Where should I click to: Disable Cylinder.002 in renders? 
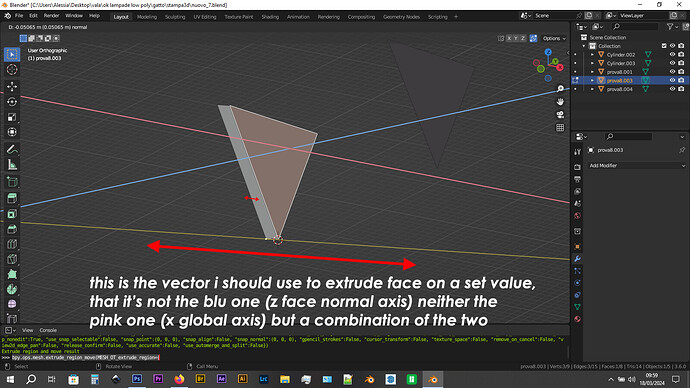coord(681,55)
